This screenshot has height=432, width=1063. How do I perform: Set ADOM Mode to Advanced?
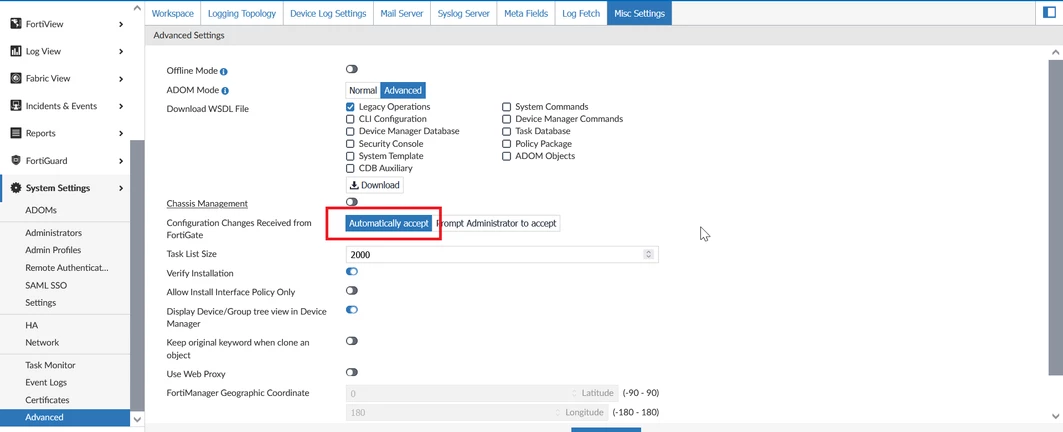[403, 90]
